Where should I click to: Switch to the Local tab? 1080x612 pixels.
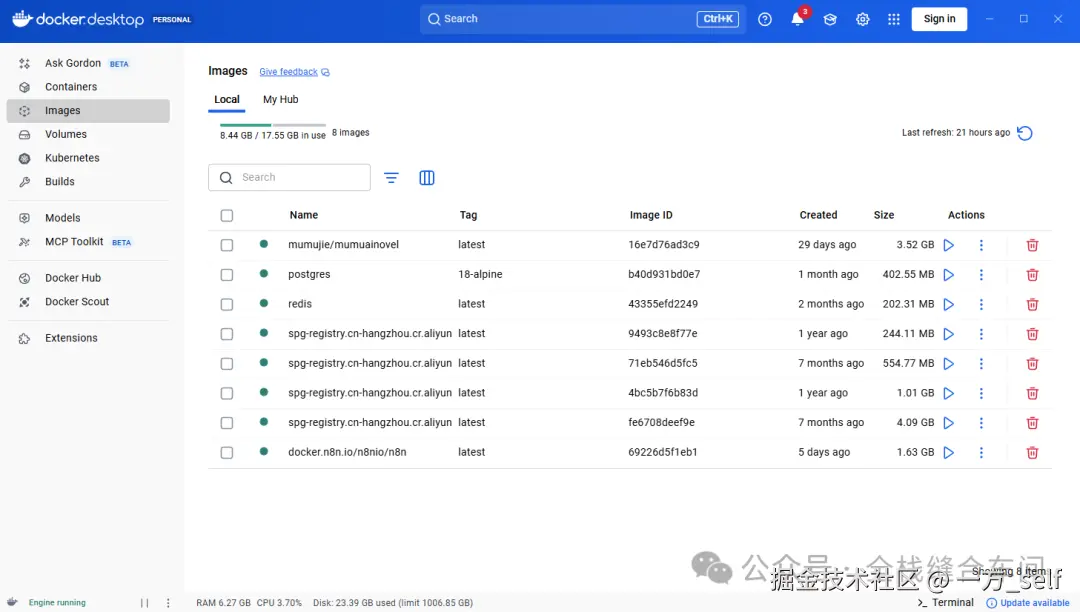pos(227,100)
